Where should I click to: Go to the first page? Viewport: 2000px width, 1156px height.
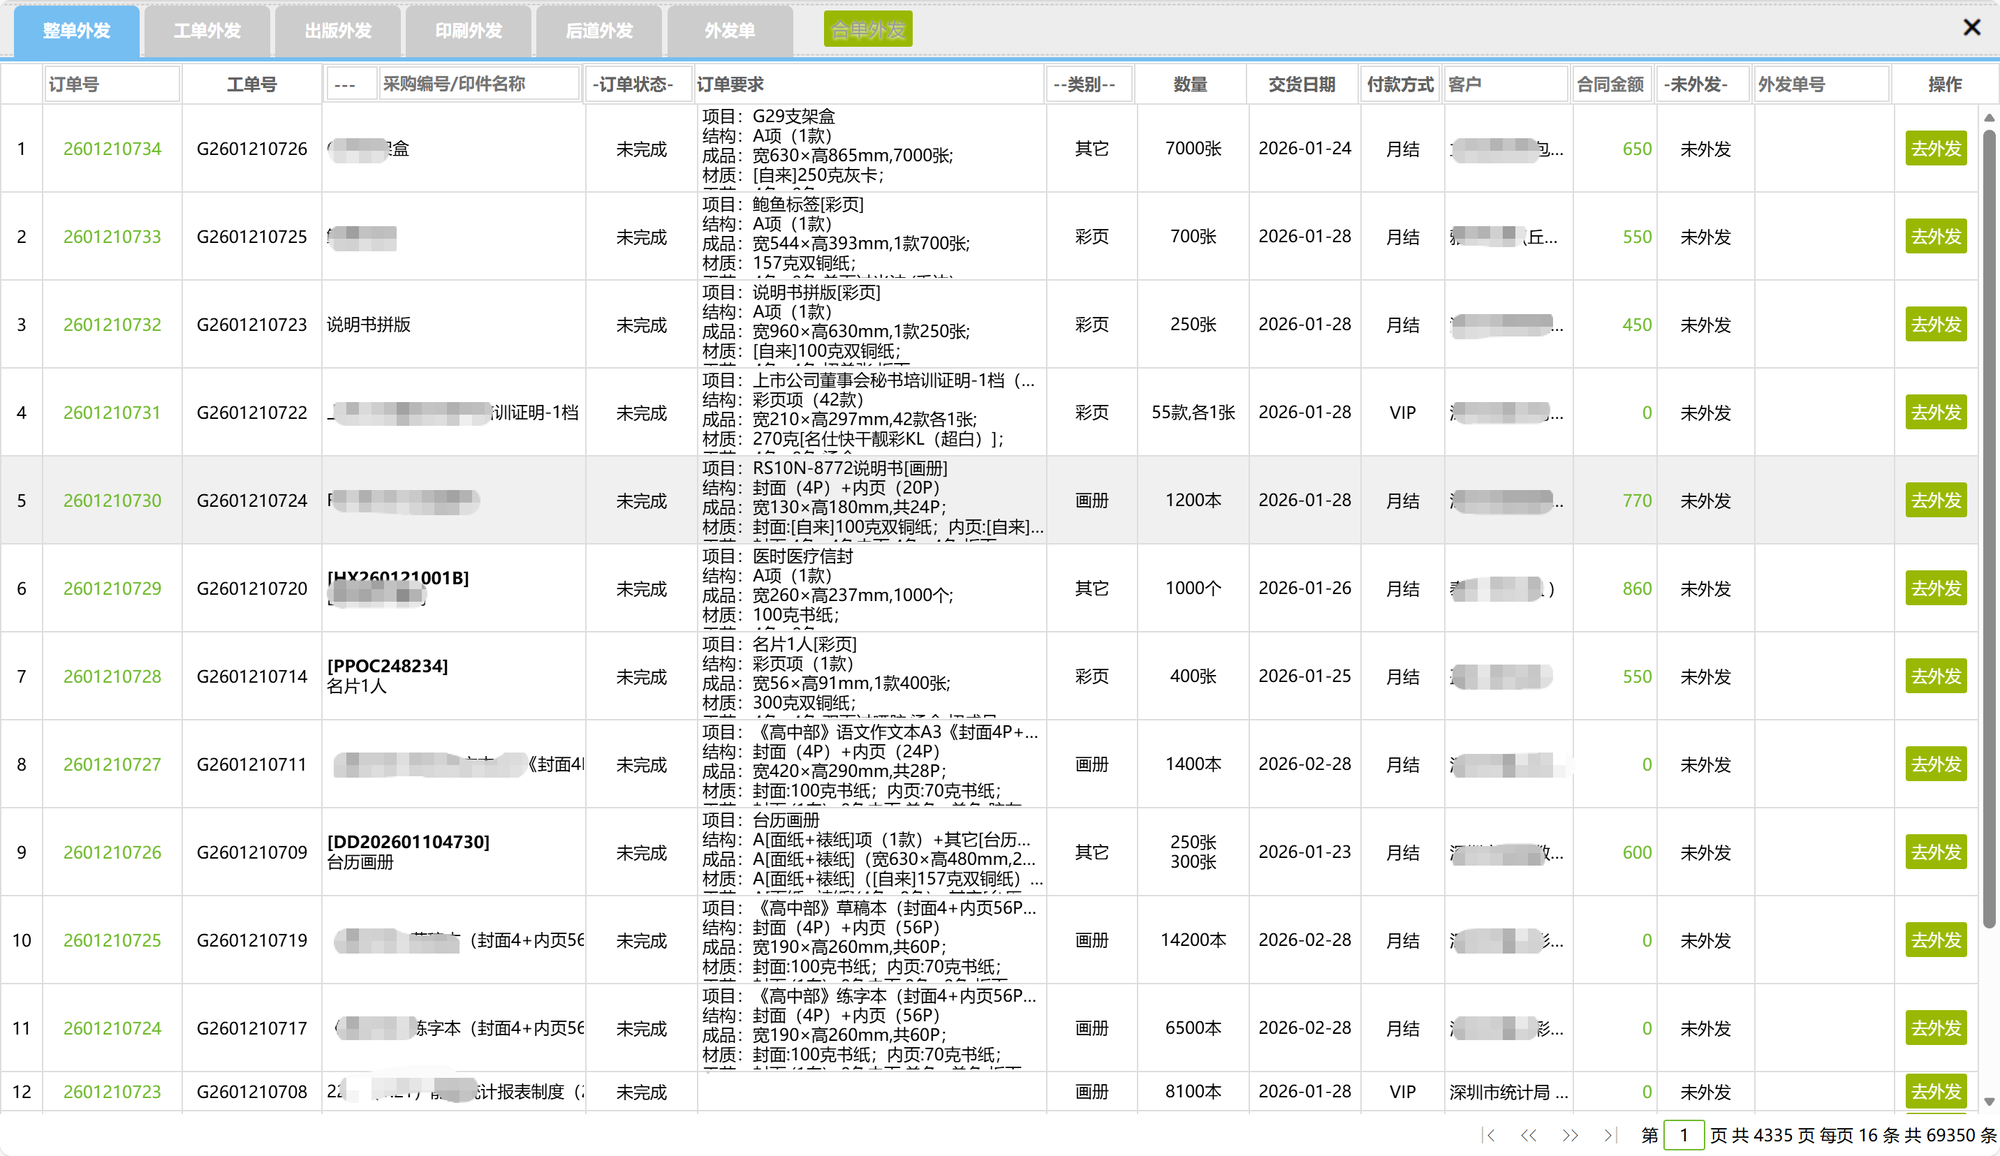pyautogui.click(x=1489, y=1135)
